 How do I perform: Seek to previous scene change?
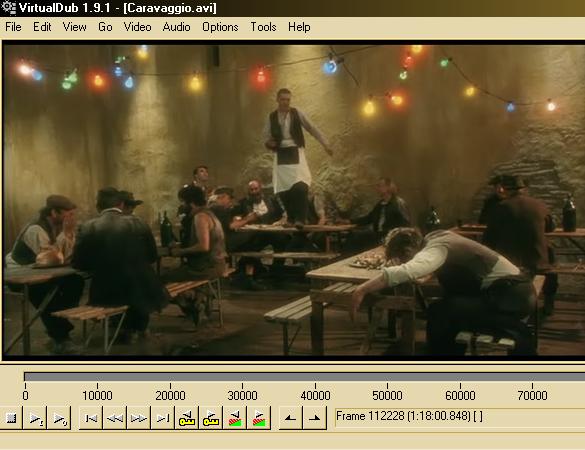[x=235, y=418]
